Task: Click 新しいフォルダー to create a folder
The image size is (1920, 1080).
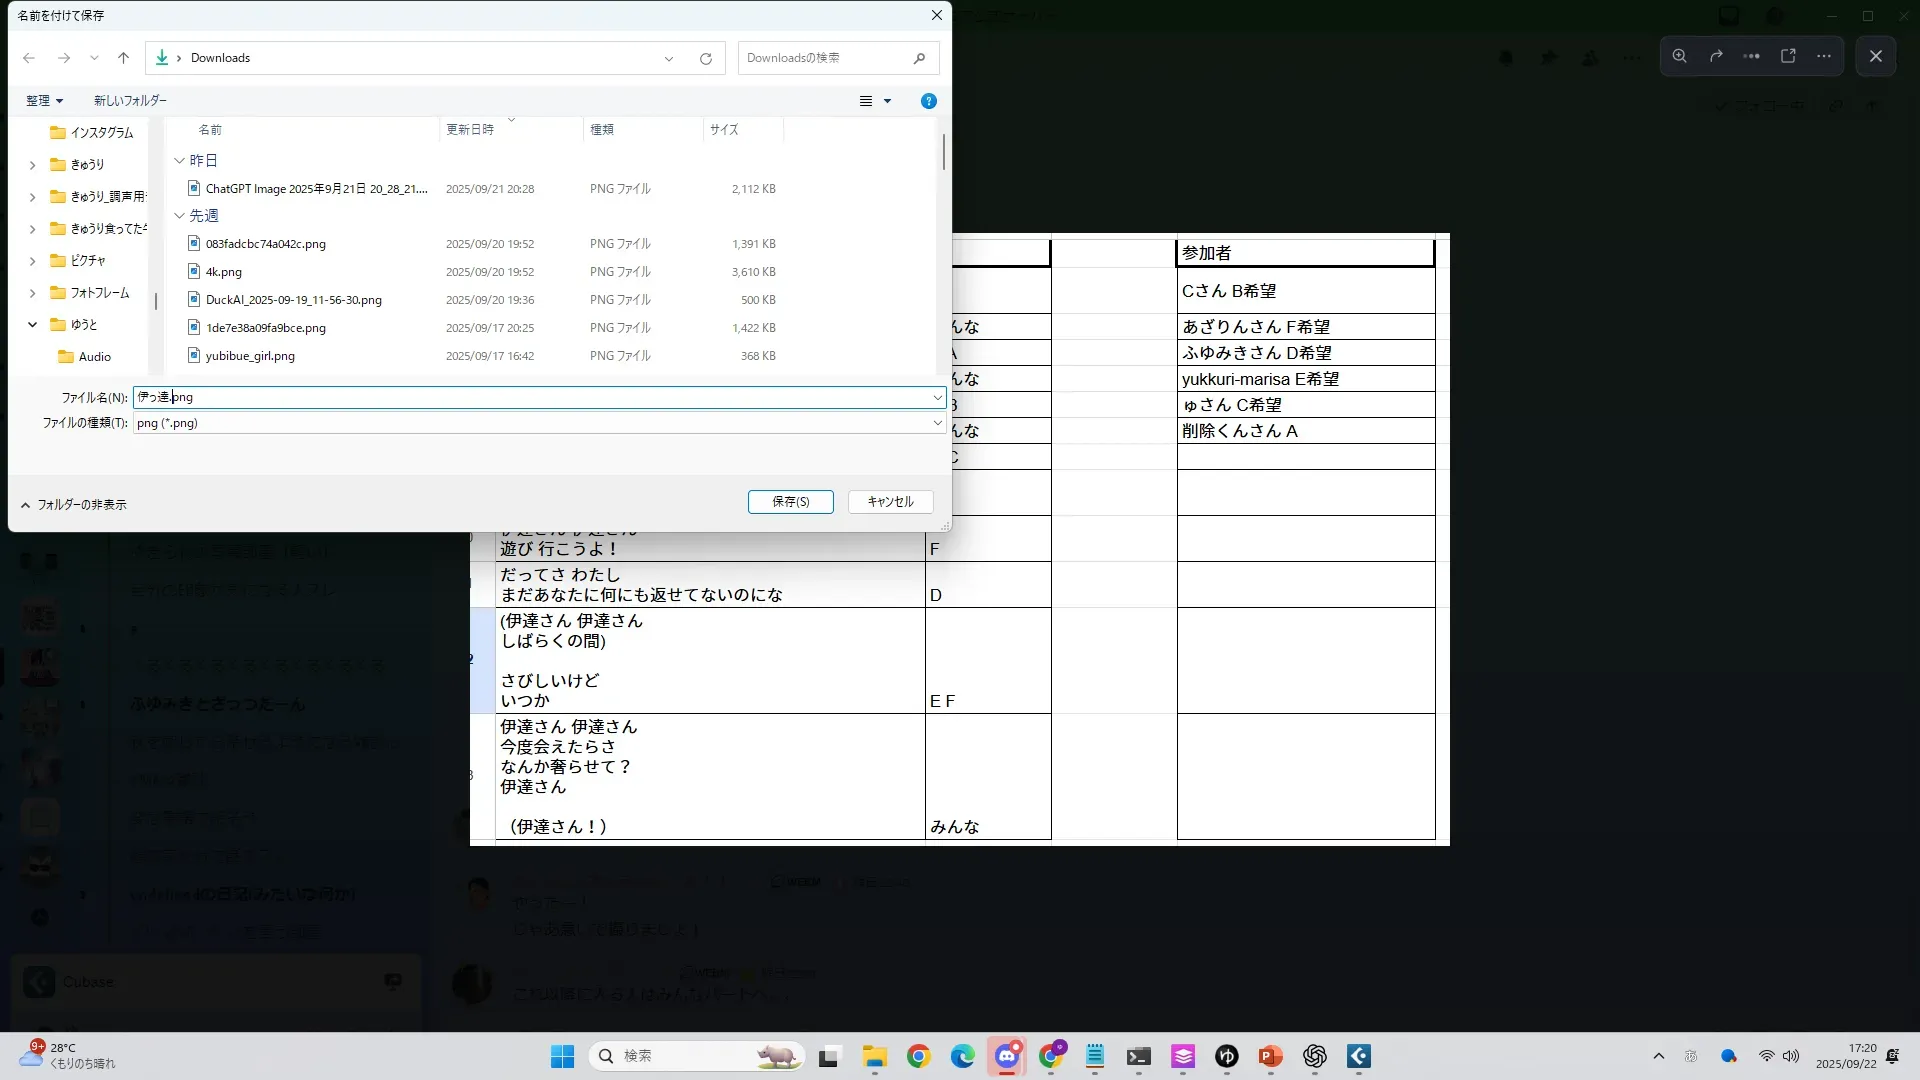Action: coord(130,101)
